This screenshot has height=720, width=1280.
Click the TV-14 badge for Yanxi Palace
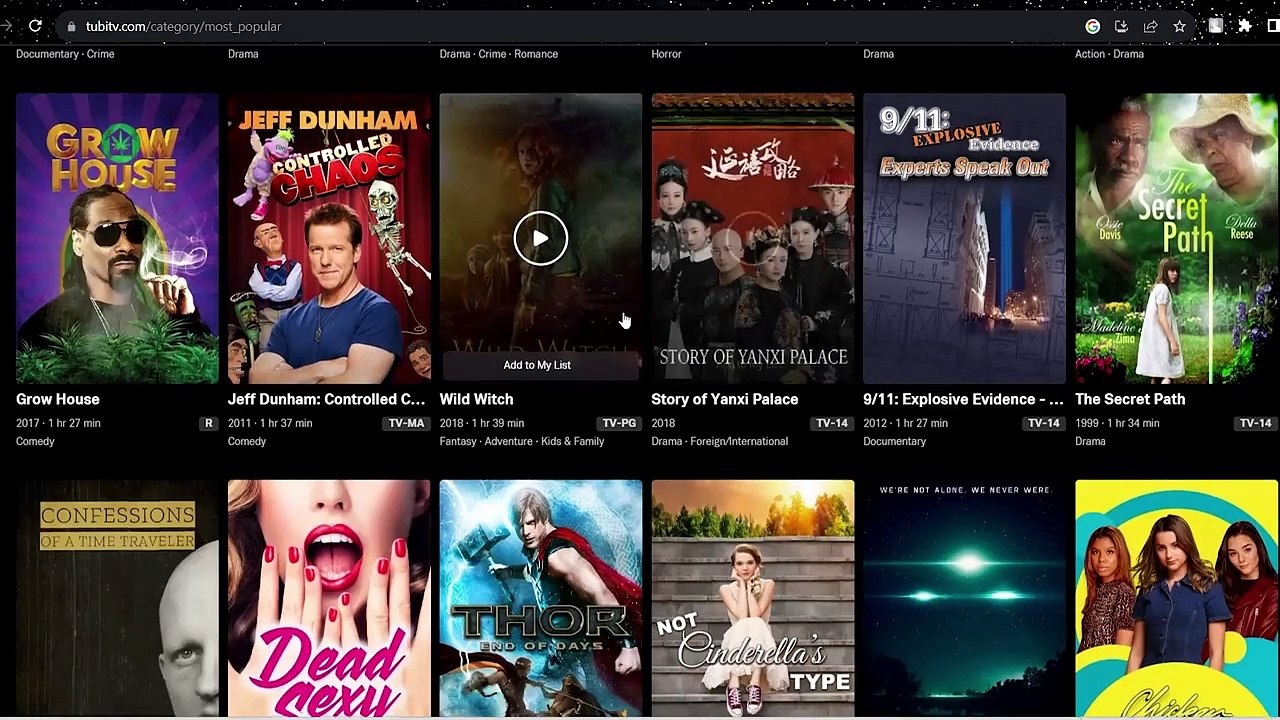832,423
